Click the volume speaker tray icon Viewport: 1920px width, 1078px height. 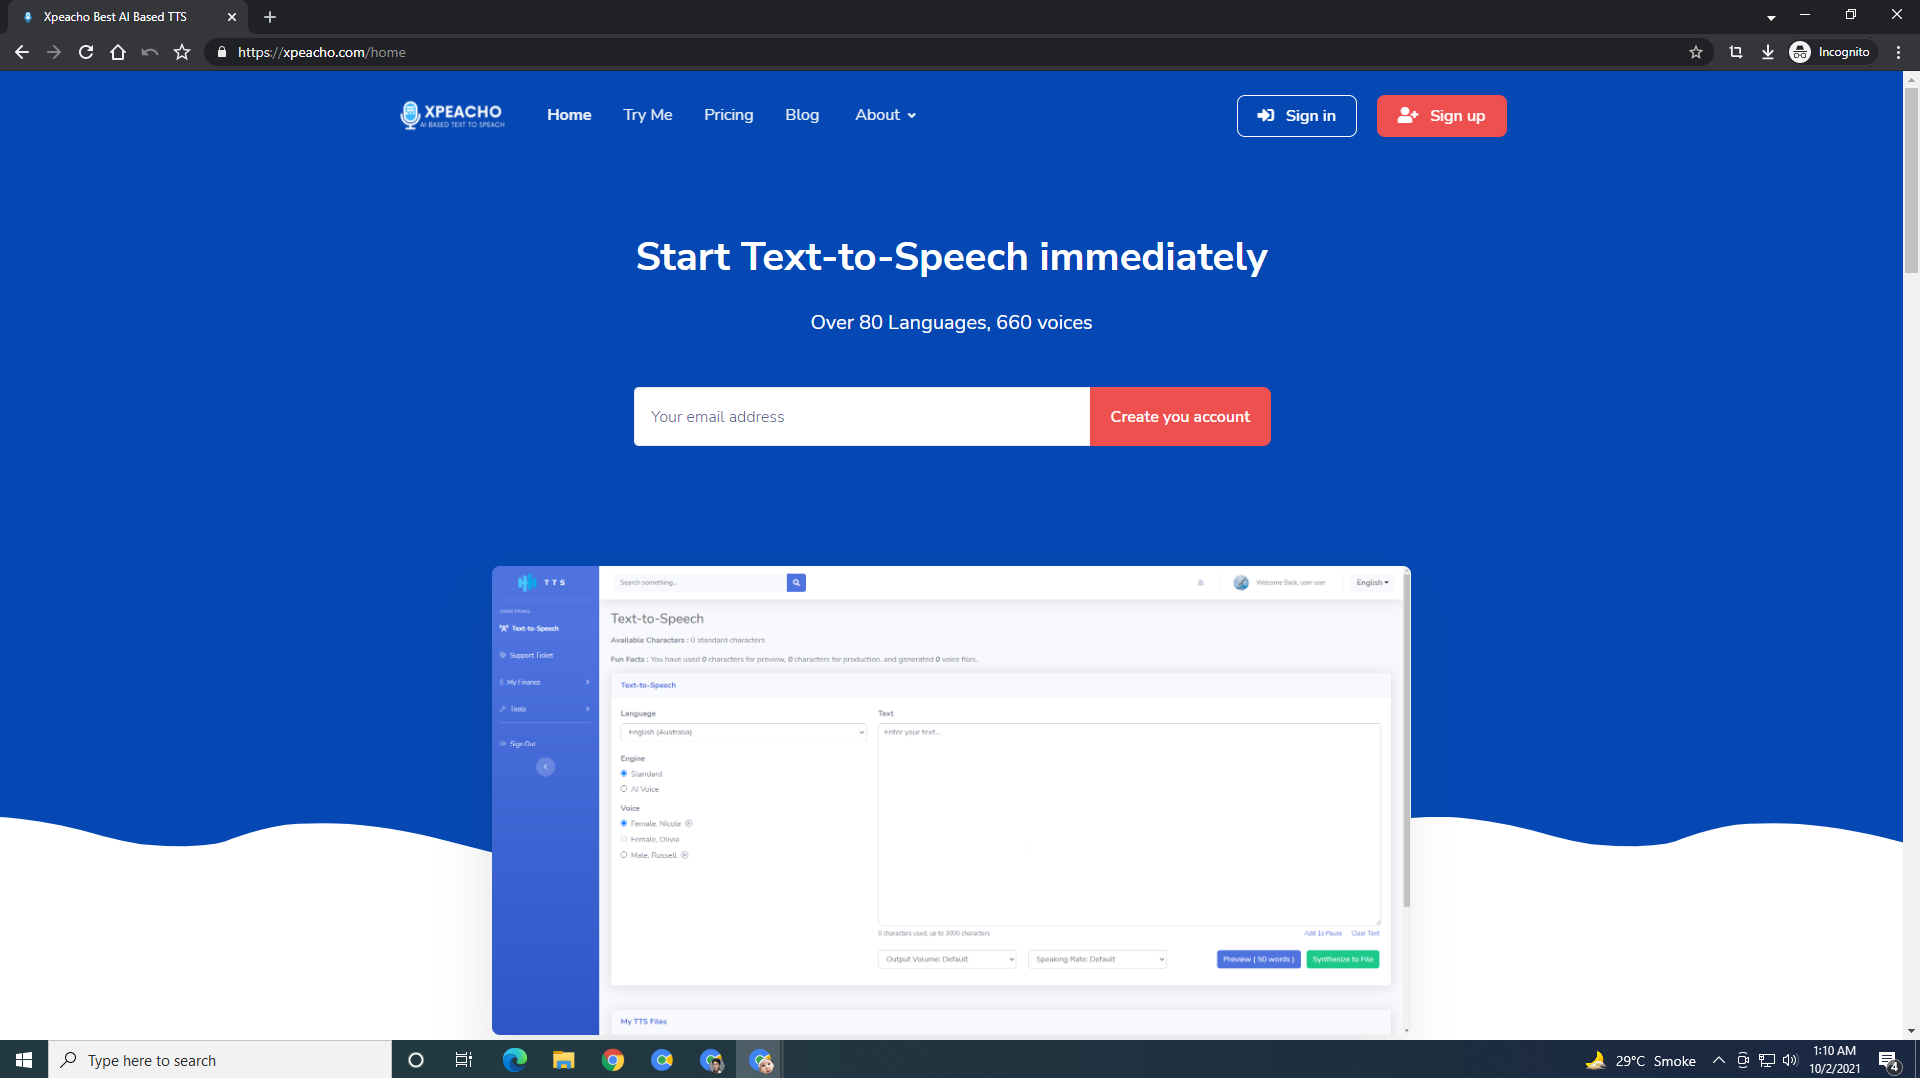pos(1790,1060)
